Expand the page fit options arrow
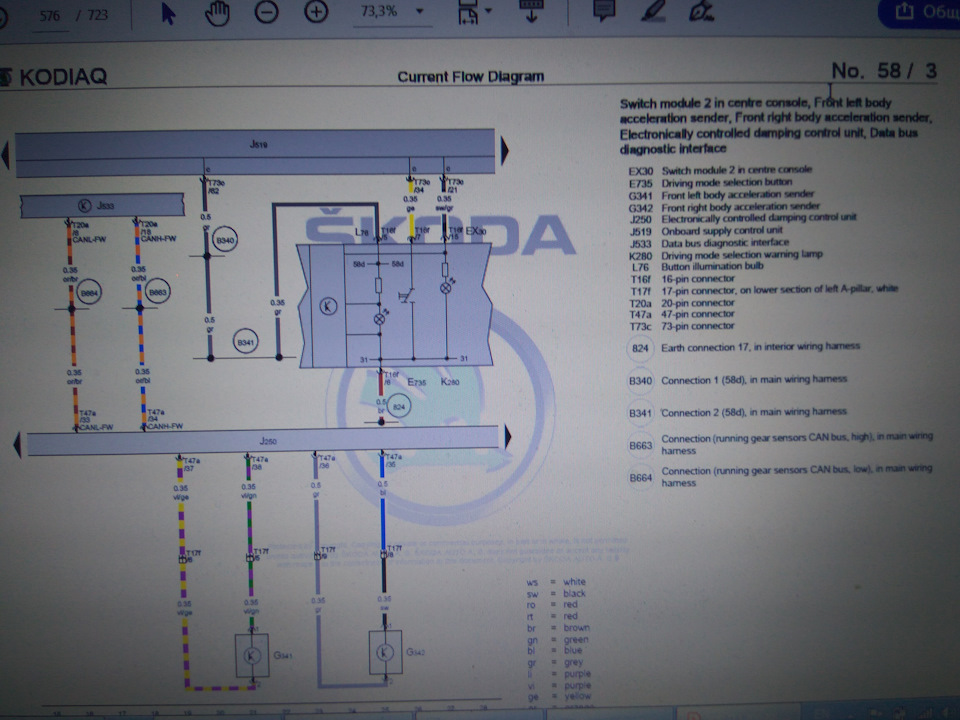This screenshot has width=960, height=720. pos(488,10)
